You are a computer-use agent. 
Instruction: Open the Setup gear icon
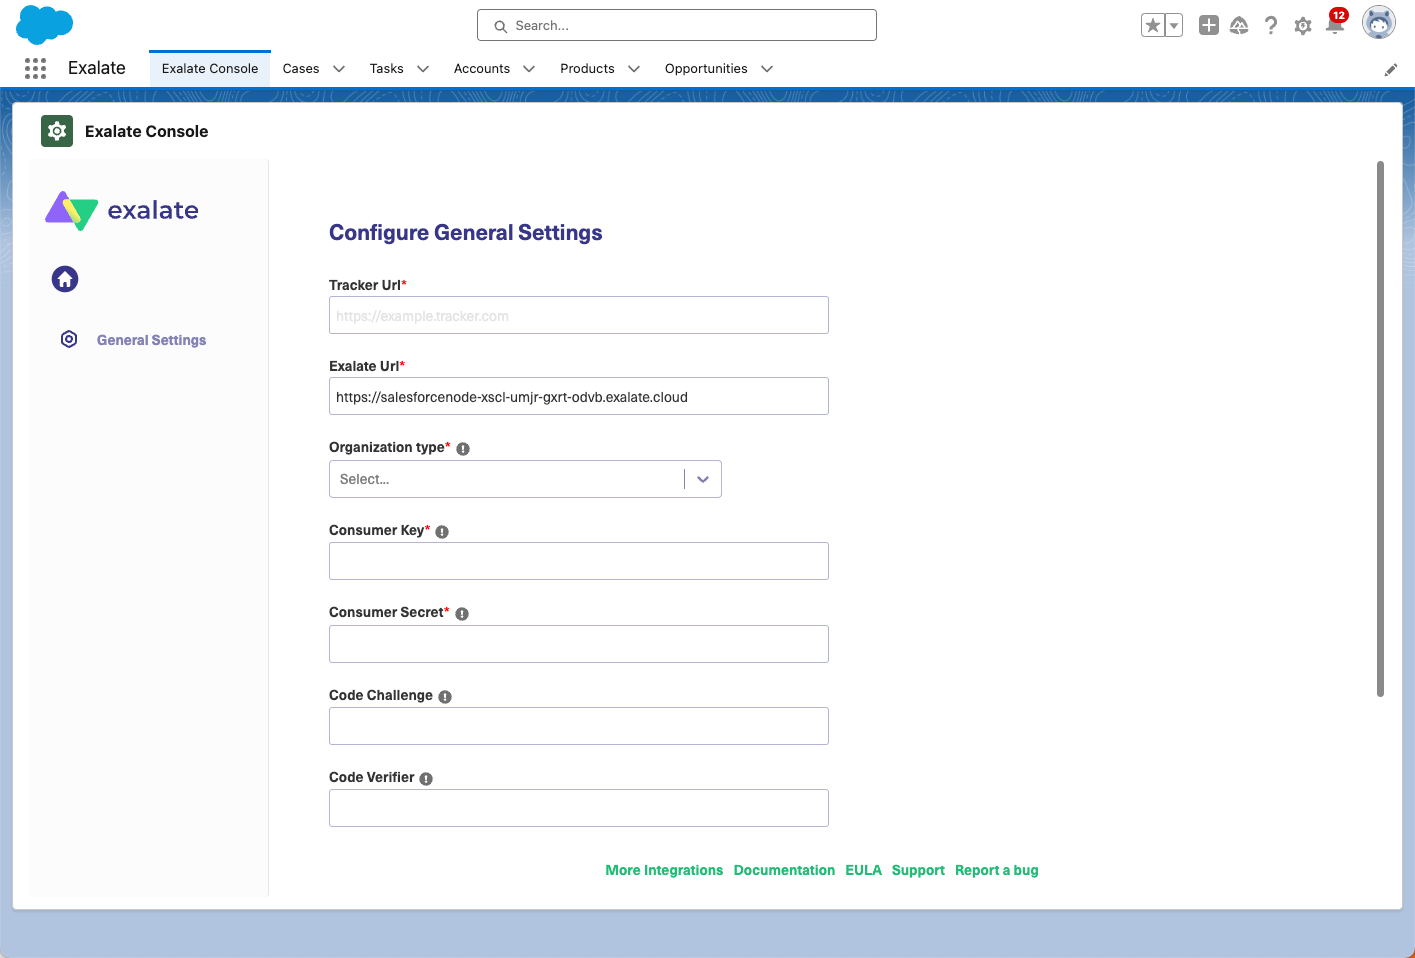coord(1302,26)
